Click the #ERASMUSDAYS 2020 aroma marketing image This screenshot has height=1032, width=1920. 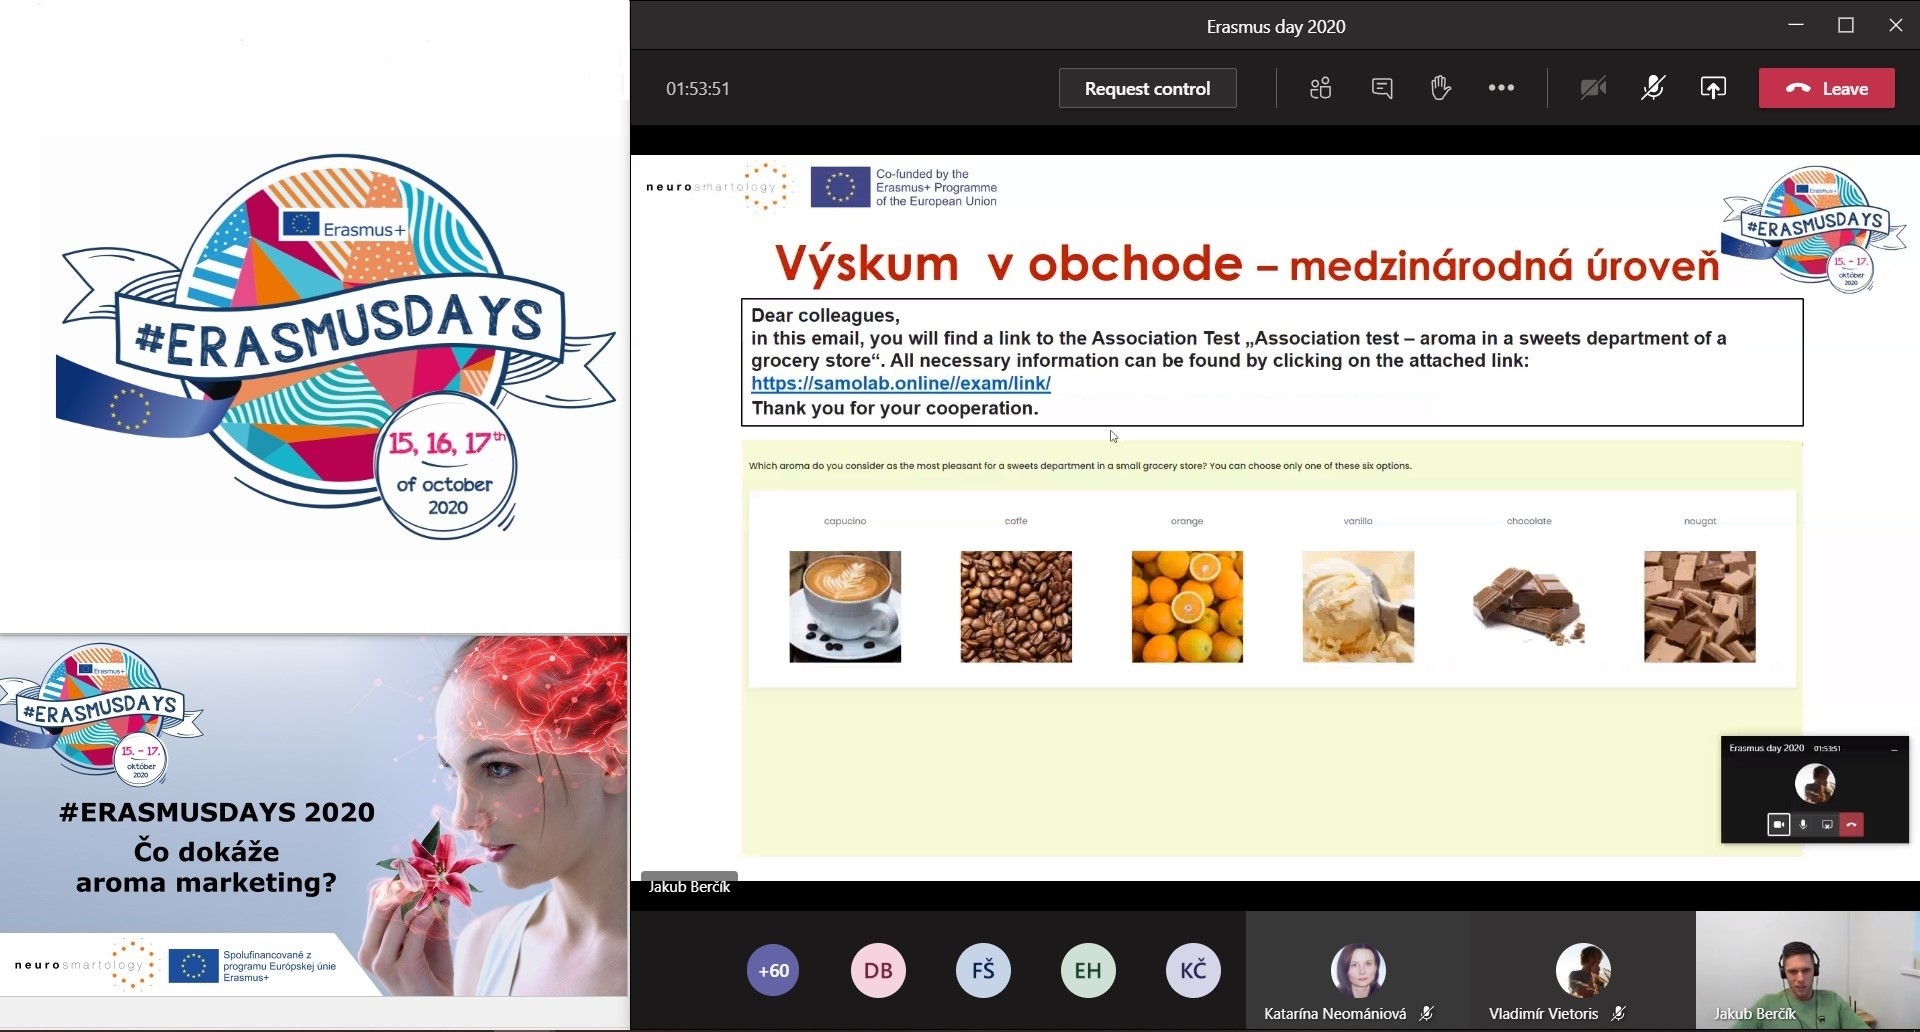coord(314,815)
